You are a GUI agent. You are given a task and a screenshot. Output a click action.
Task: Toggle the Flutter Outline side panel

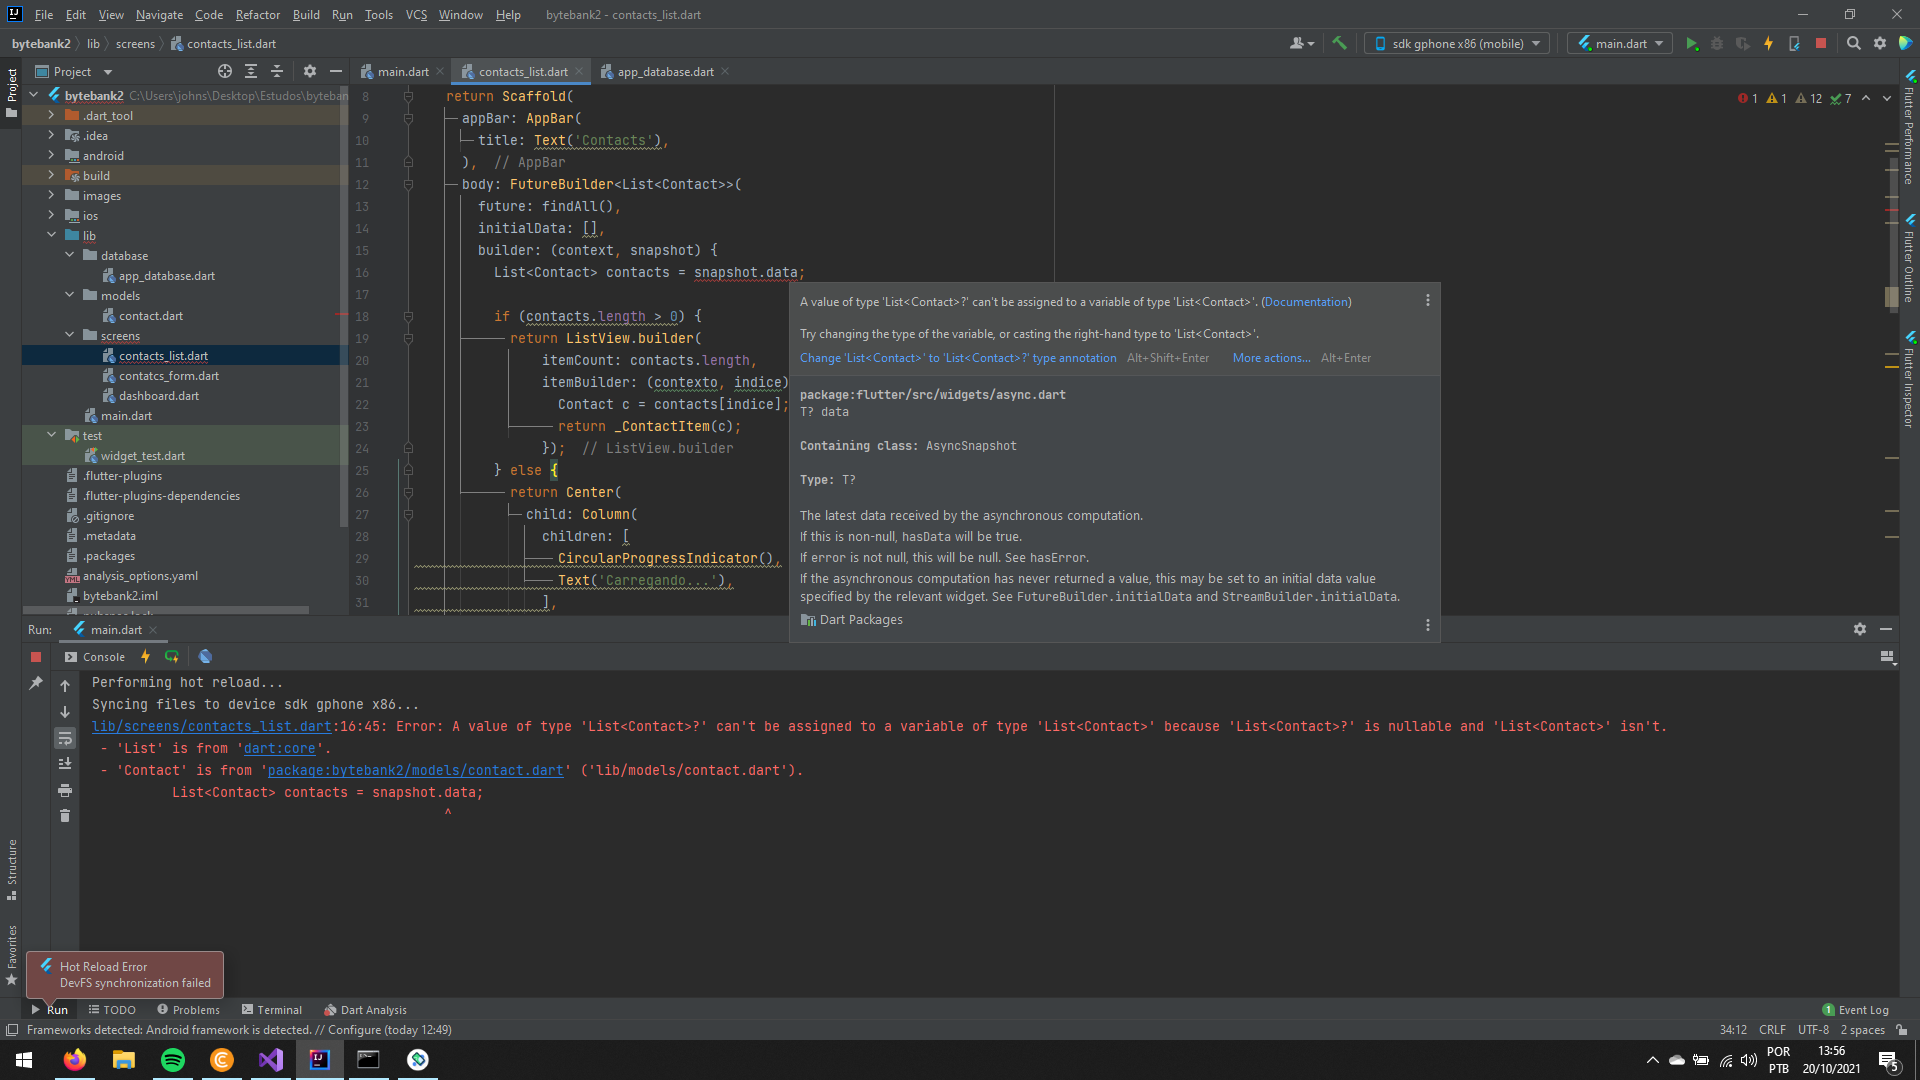pos(1909,258)
